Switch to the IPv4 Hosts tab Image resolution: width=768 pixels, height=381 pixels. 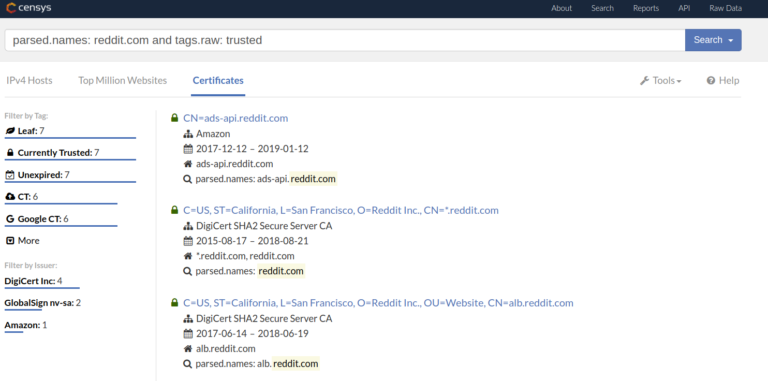(29, 80)
